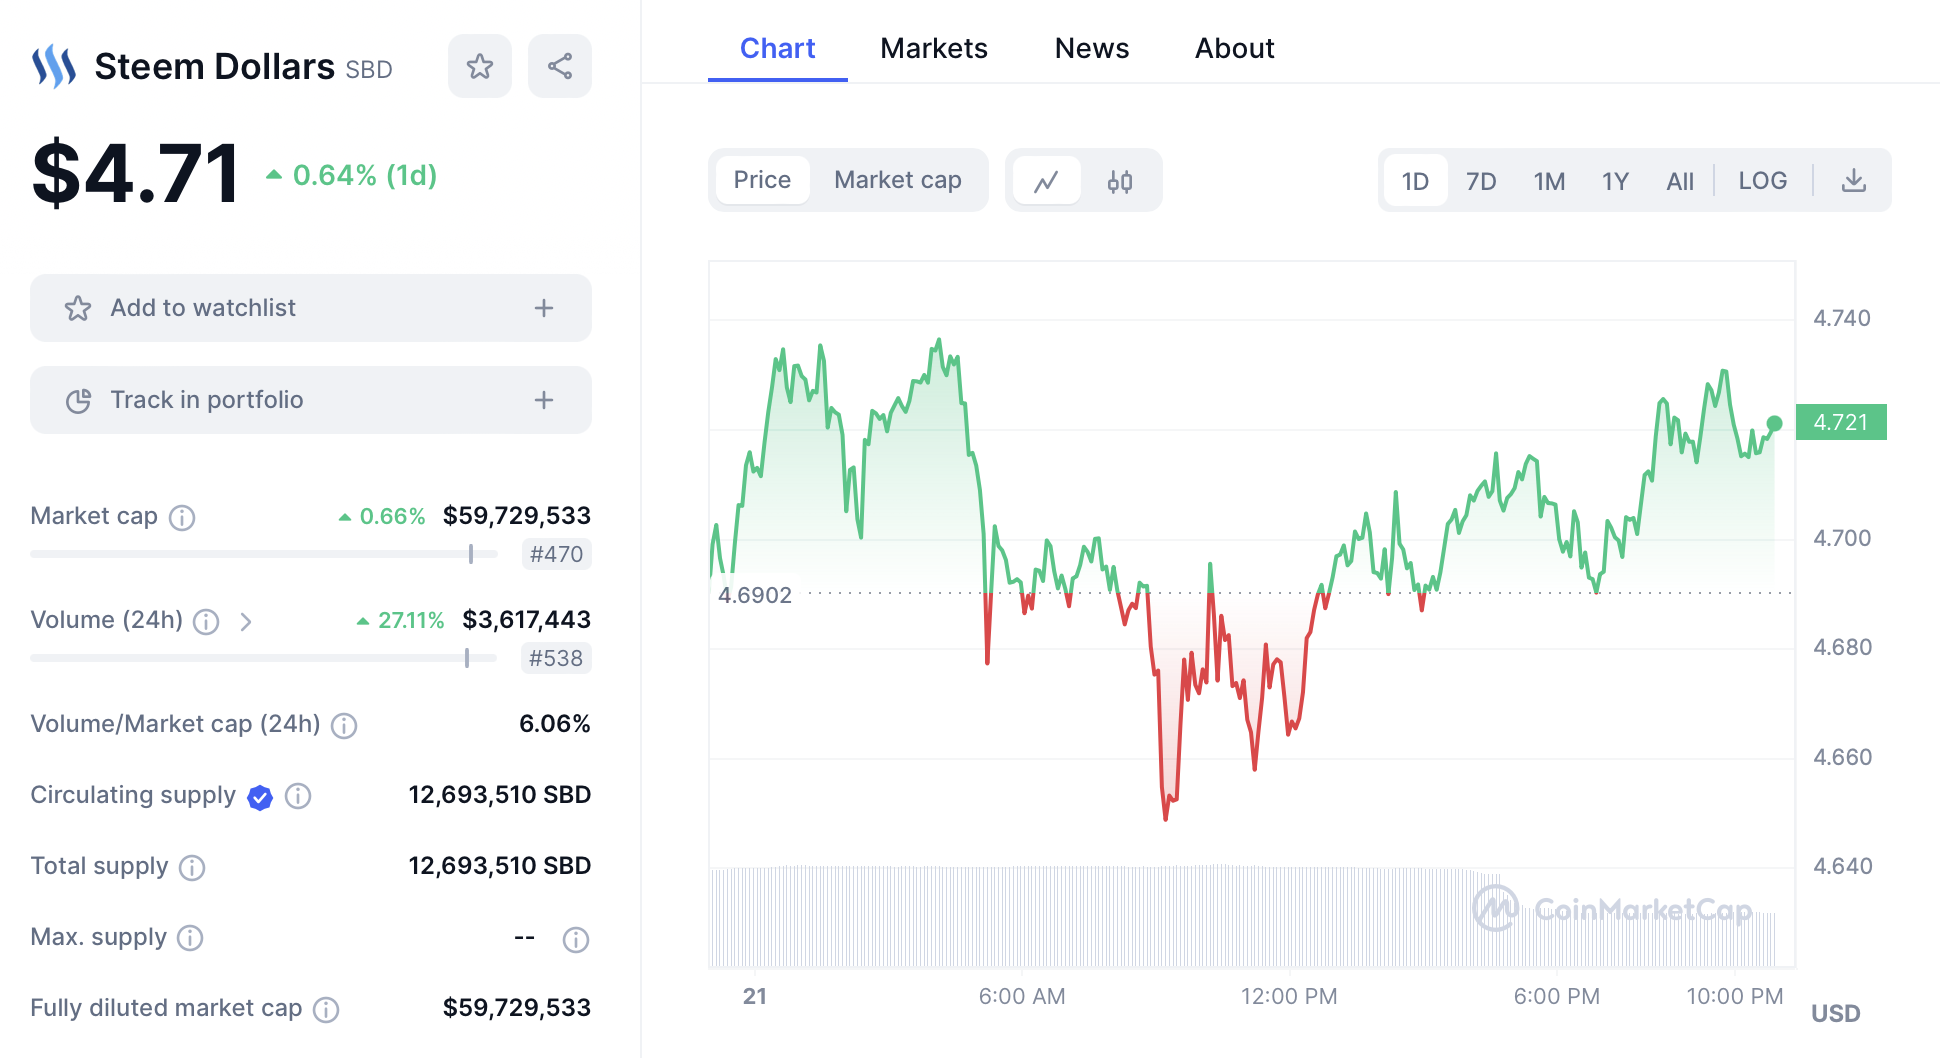Click the share icon near coin title

tap(560, 67)
